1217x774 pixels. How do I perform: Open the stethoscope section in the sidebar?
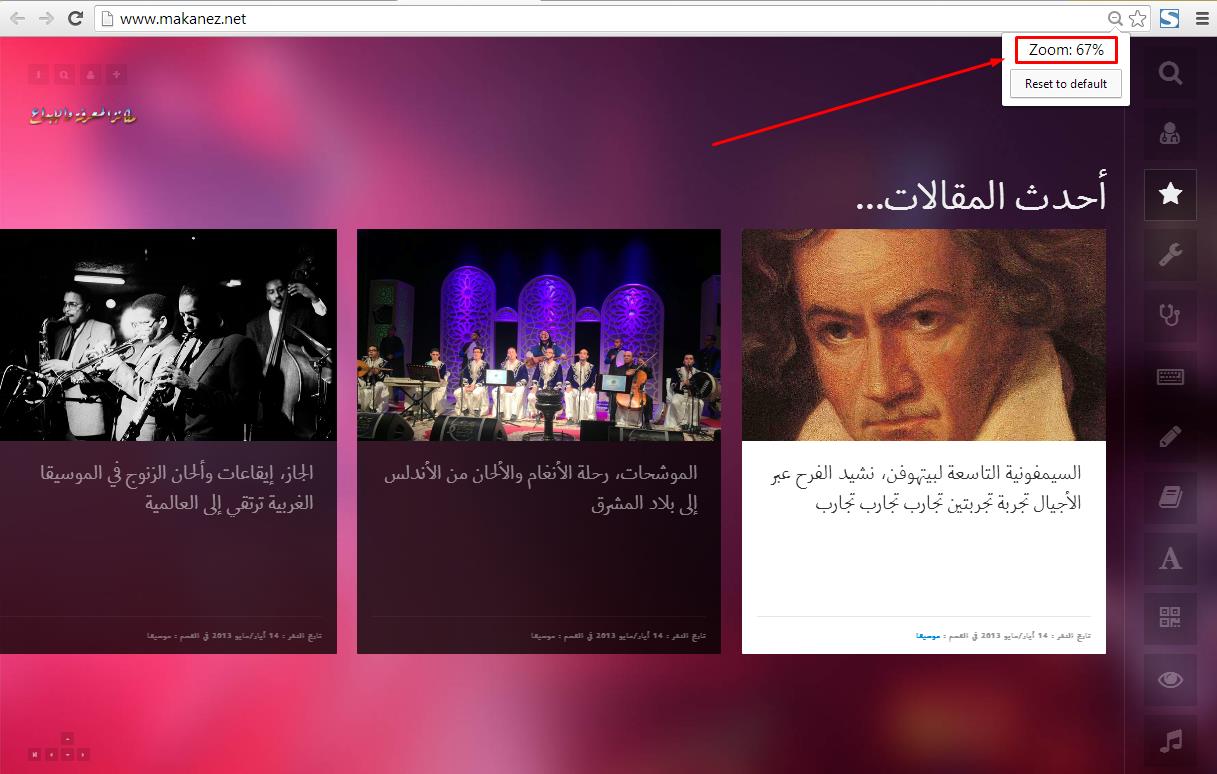pyautogui.click(x=1170, y=315)
